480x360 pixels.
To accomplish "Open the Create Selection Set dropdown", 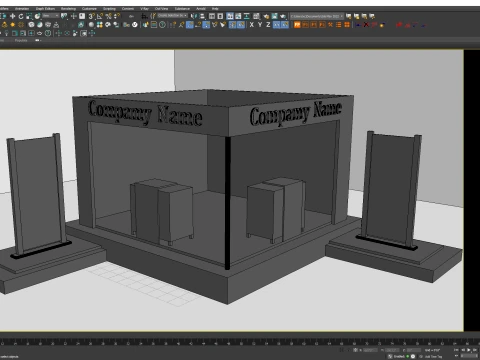I will [x=172, y=16].
